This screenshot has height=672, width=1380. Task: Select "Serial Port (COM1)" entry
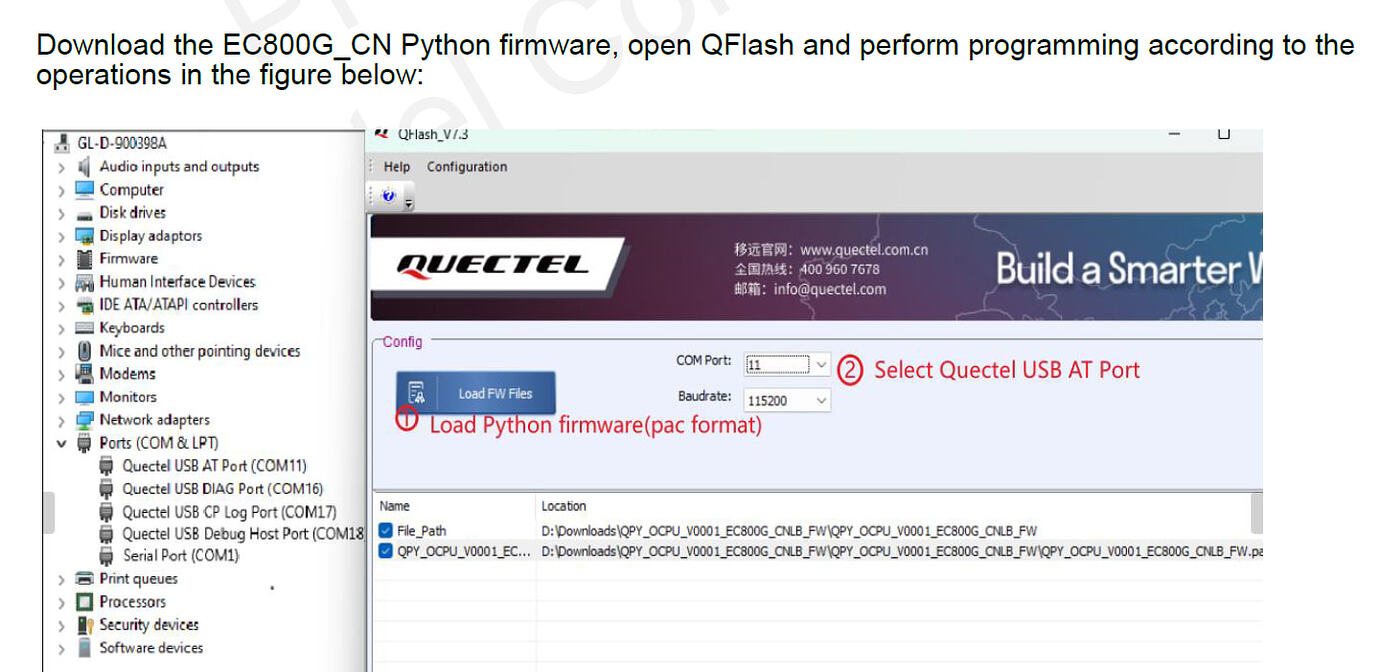181,555
